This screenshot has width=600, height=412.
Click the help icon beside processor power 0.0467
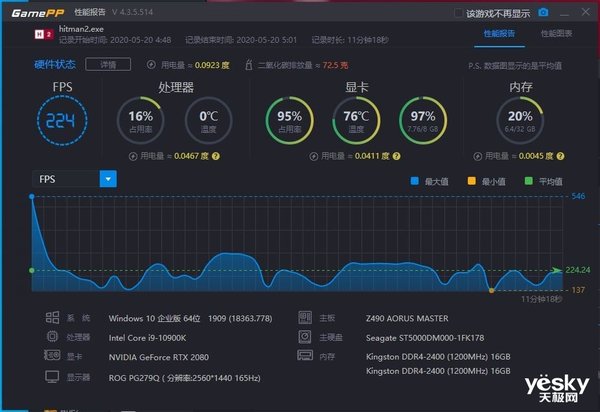pos(216,156)
